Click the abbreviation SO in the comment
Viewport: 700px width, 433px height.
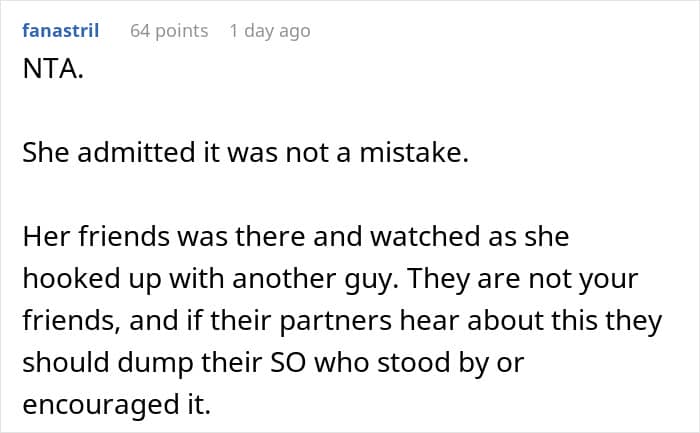pyautogui.click(x=288, y=362)
